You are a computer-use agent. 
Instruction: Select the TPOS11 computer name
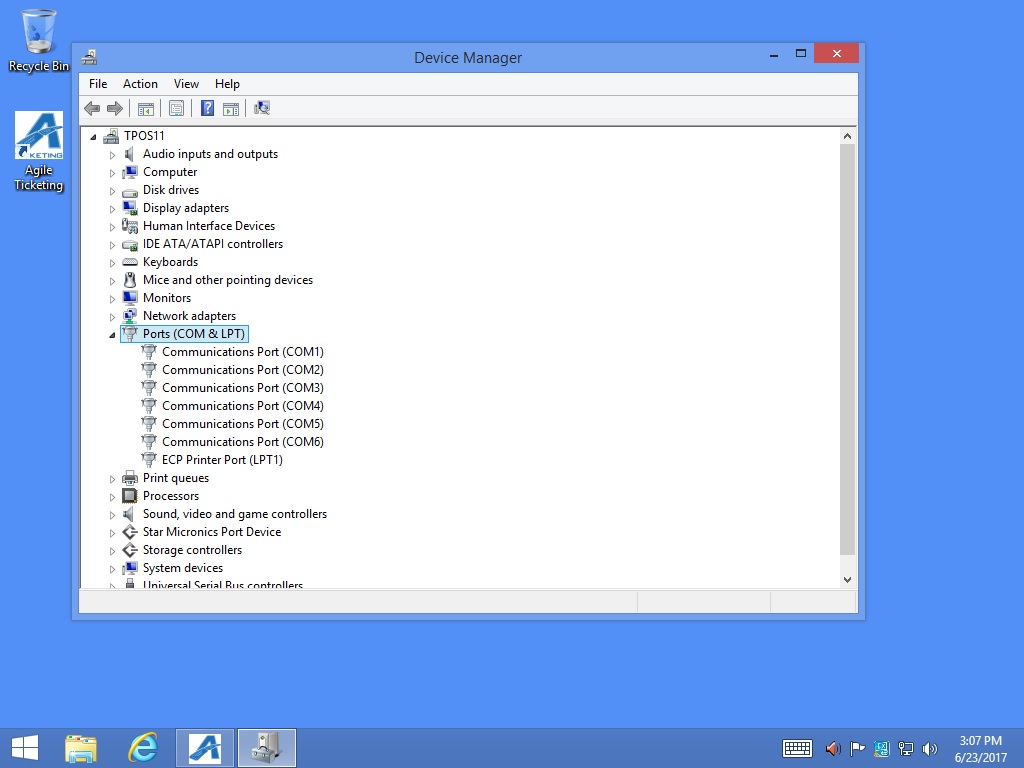(144, 136)
